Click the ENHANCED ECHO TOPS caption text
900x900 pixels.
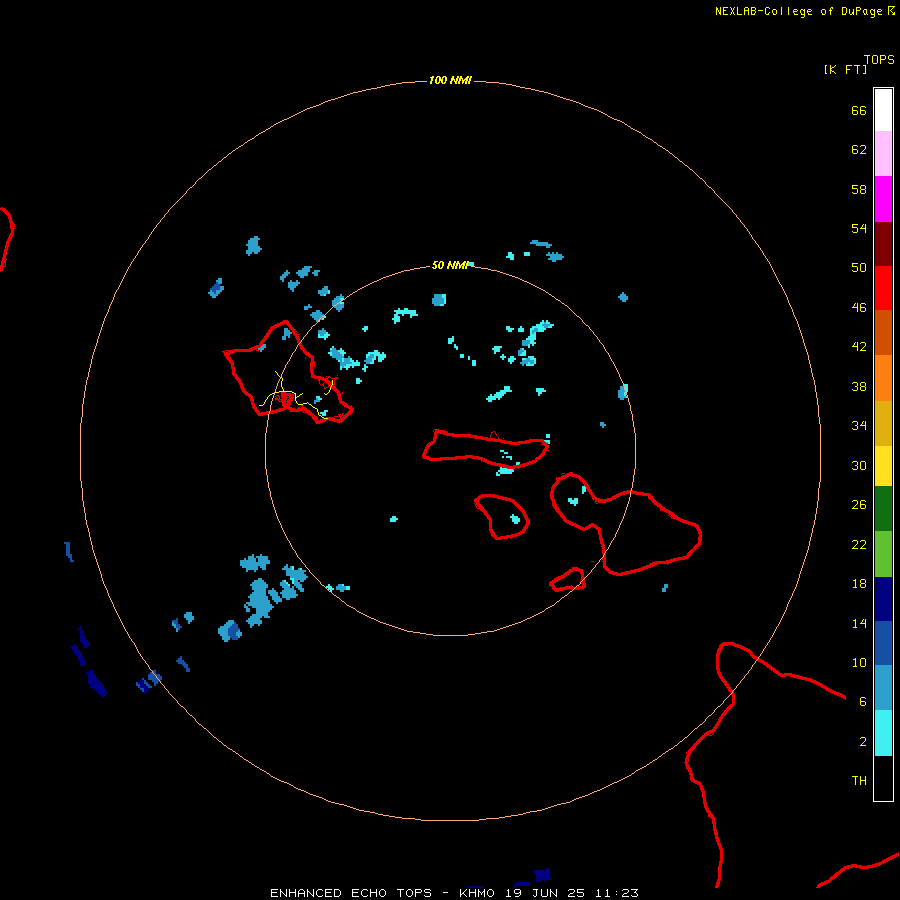(x=351, y=893)
